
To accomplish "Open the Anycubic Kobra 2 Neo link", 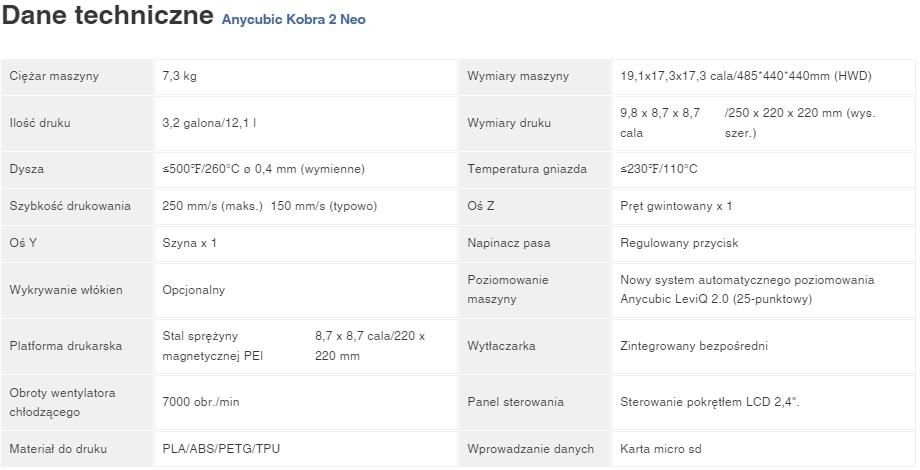I will point(293,19).
